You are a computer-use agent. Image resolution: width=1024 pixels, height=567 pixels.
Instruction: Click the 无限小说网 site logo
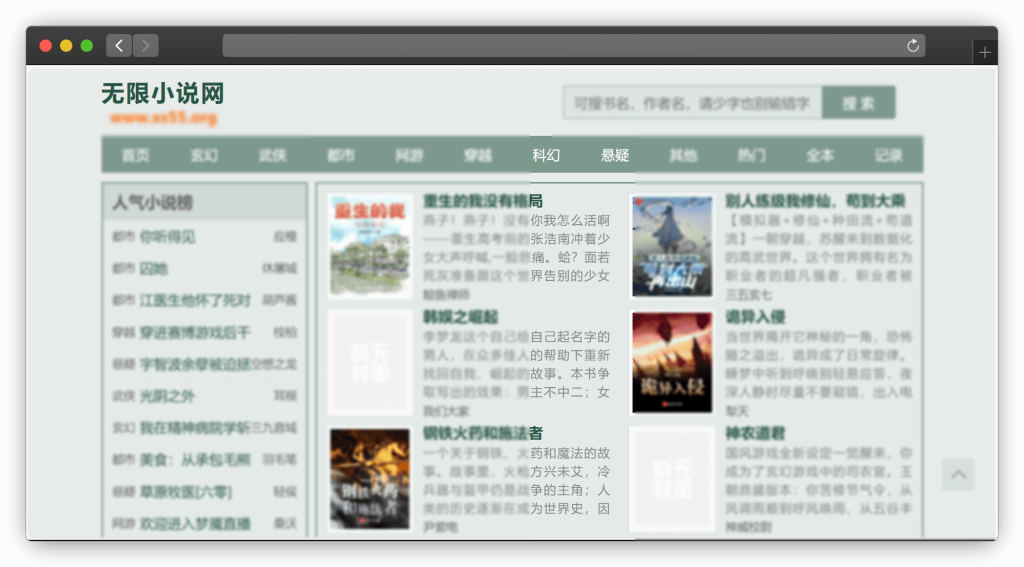[x=163, y=93]
